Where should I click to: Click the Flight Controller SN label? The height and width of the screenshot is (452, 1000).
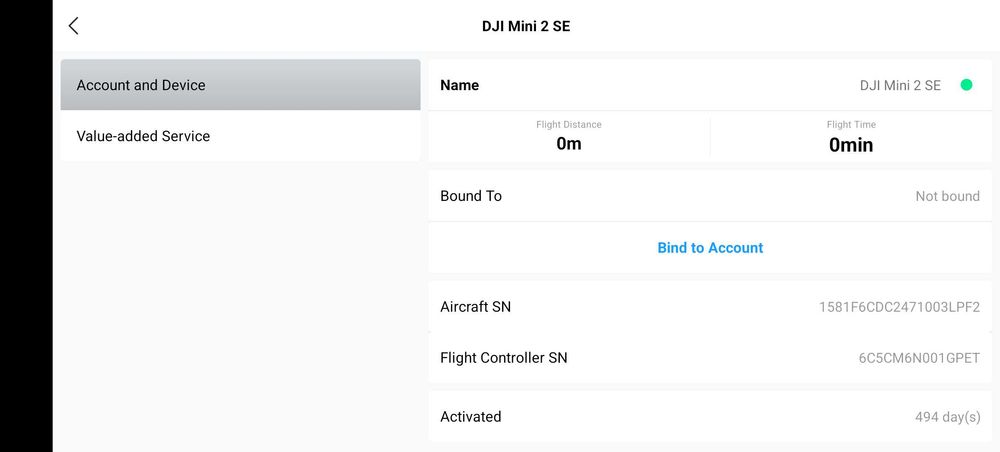(x=504, y=358)
